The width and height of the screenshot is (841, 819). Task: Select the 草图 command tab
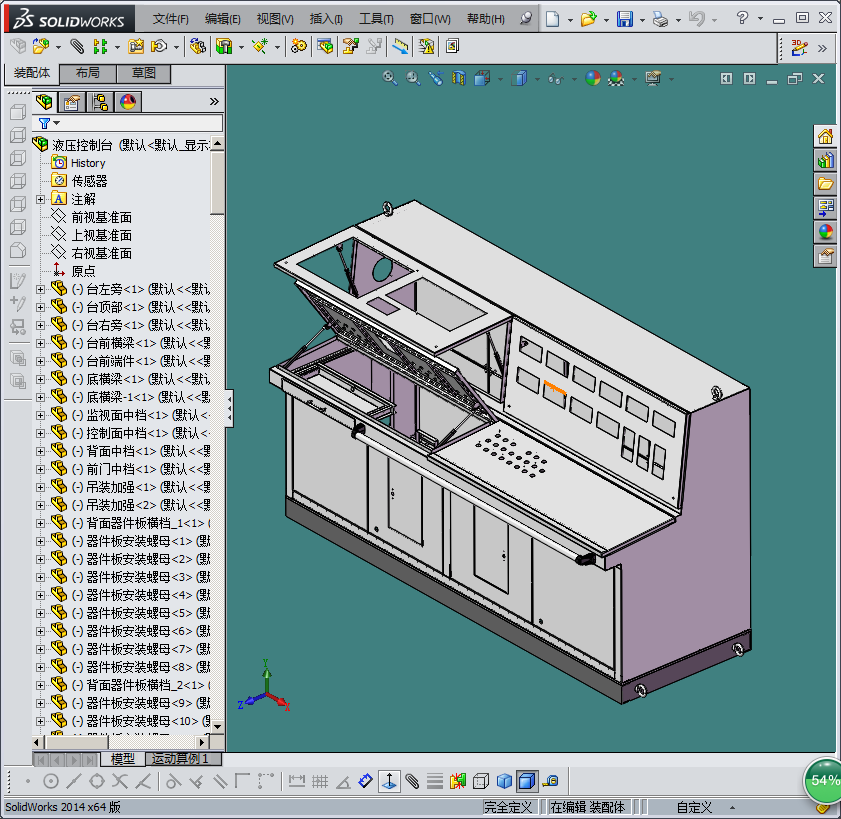tap(143, 73)
